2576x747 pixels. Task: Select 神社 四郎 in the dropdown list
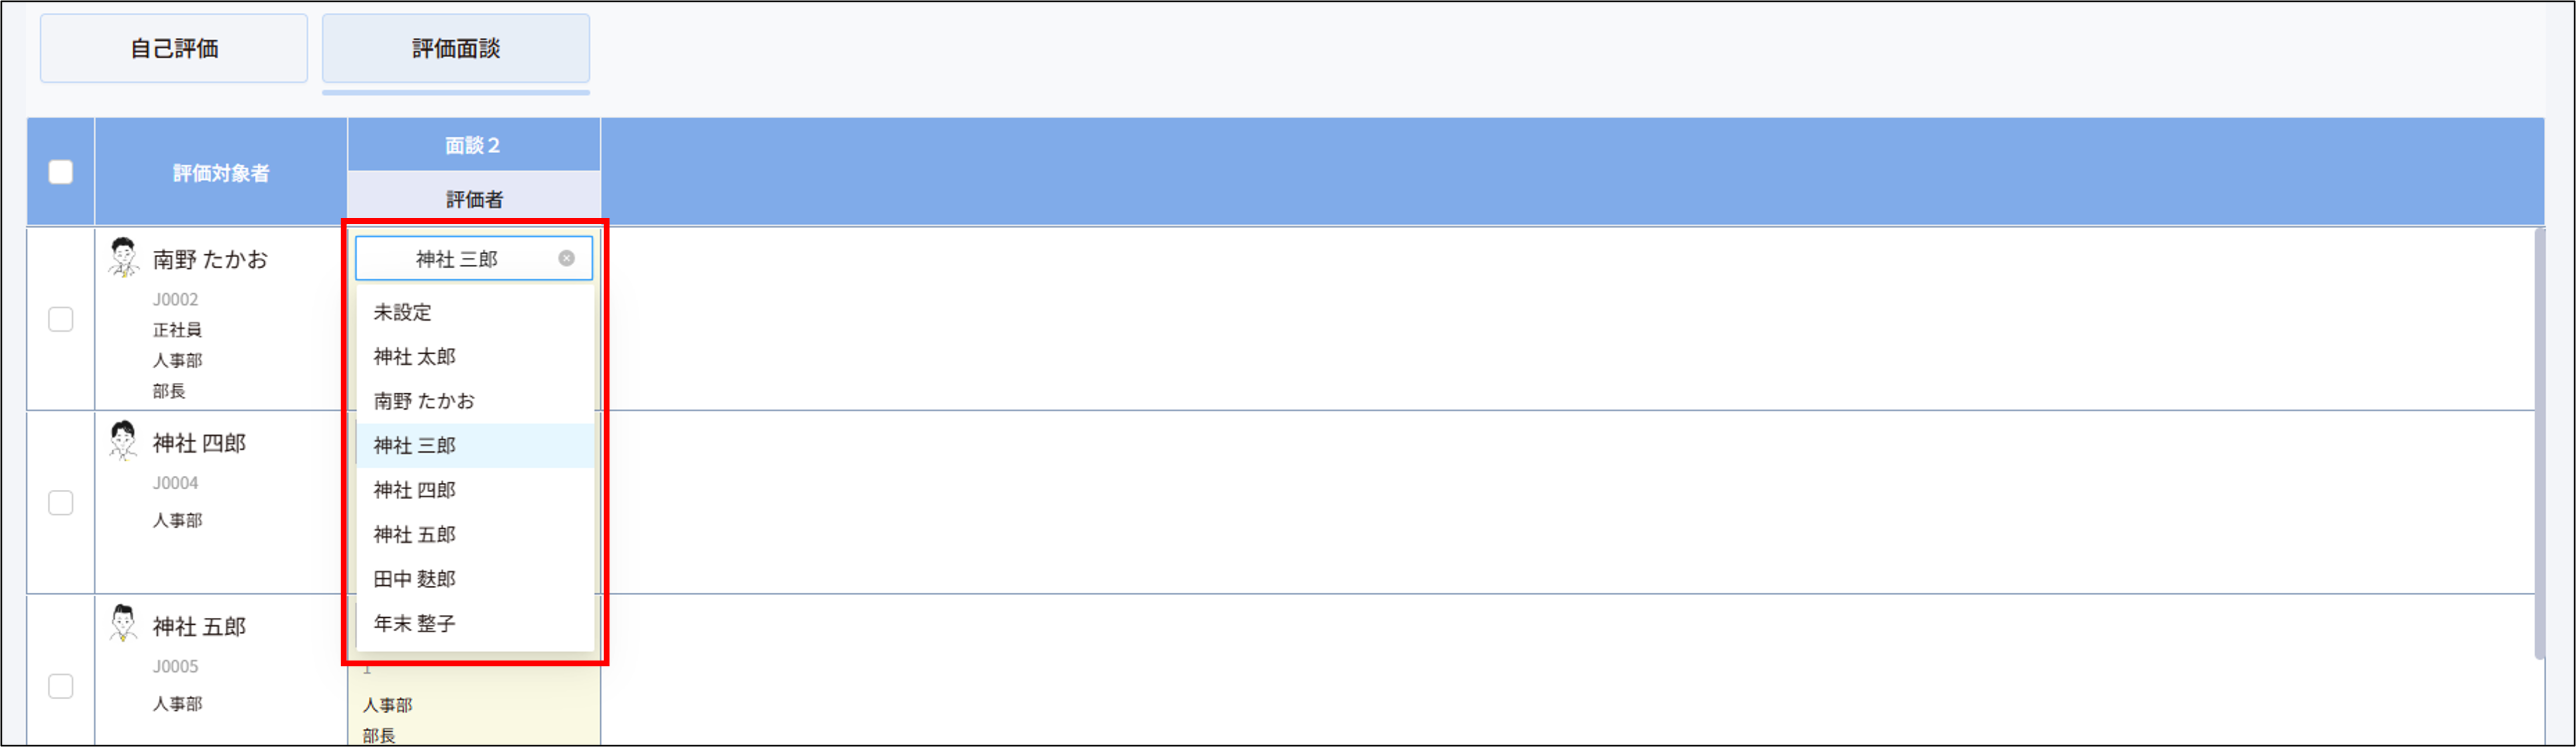415,490
